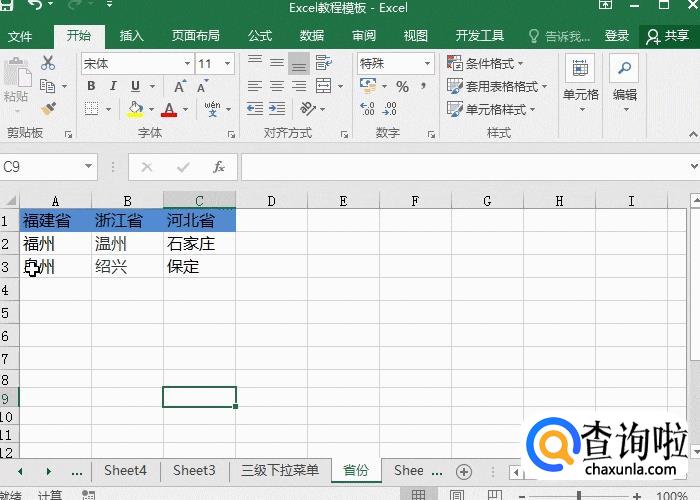Align text right
Viewport: 700px width, 500px height.
299,86
